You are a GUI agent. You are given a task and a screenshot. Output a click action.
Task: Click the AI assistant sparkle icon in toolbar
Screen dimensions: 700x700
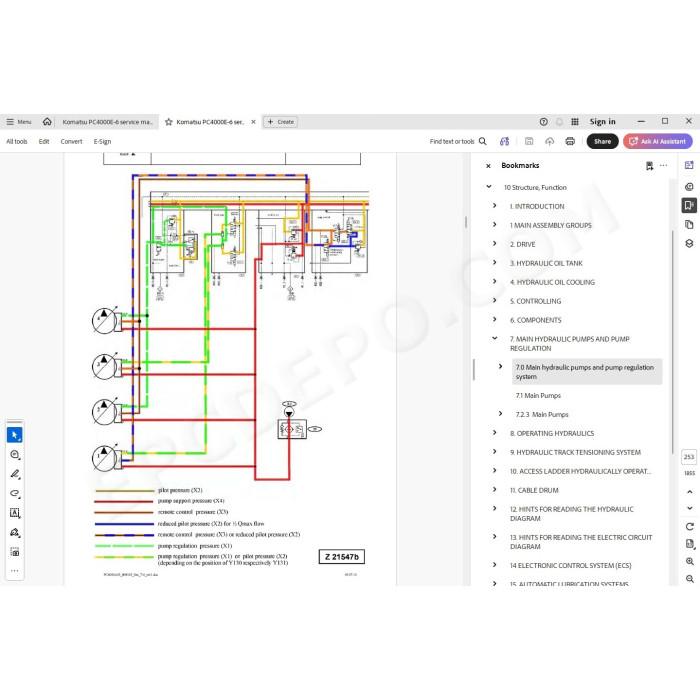coord(504,142)
